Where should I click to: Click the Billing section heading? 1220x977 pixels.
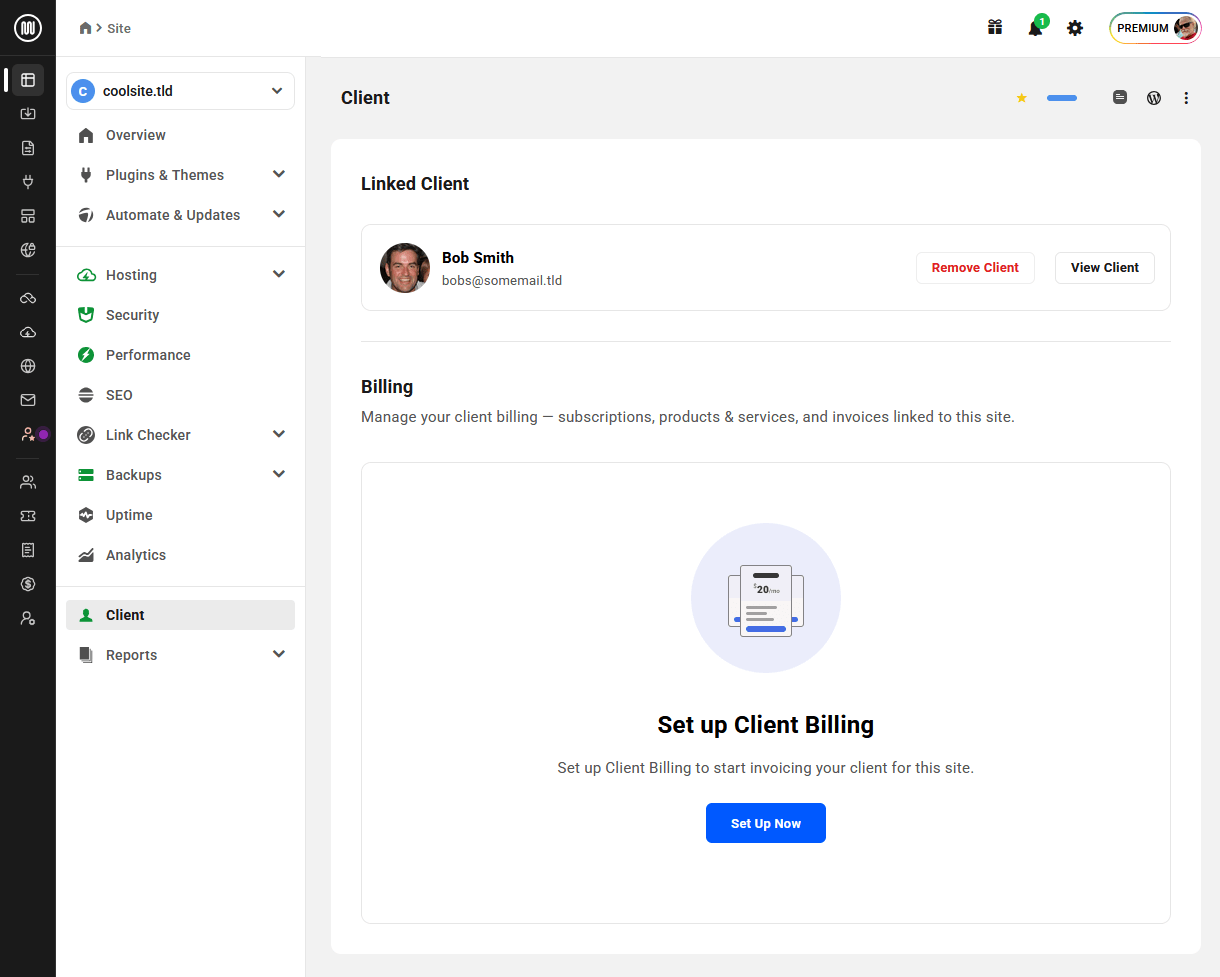(387, 387)
